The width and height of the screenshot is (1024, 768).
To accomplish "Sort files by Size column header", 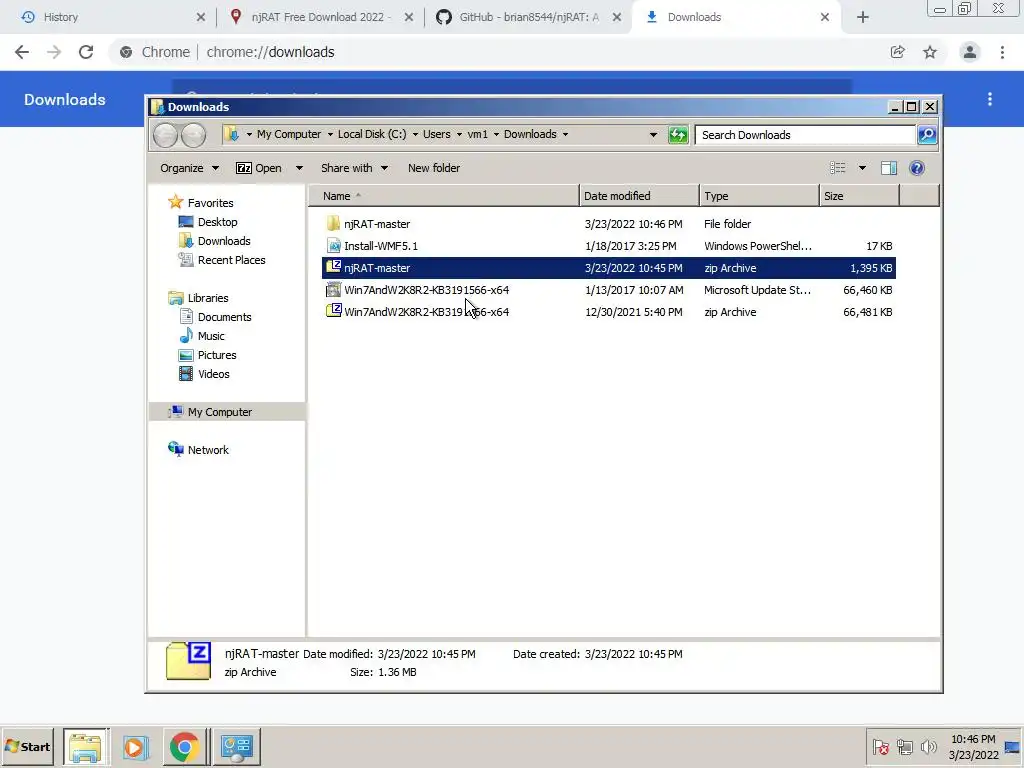I will [x=859, y=196].
